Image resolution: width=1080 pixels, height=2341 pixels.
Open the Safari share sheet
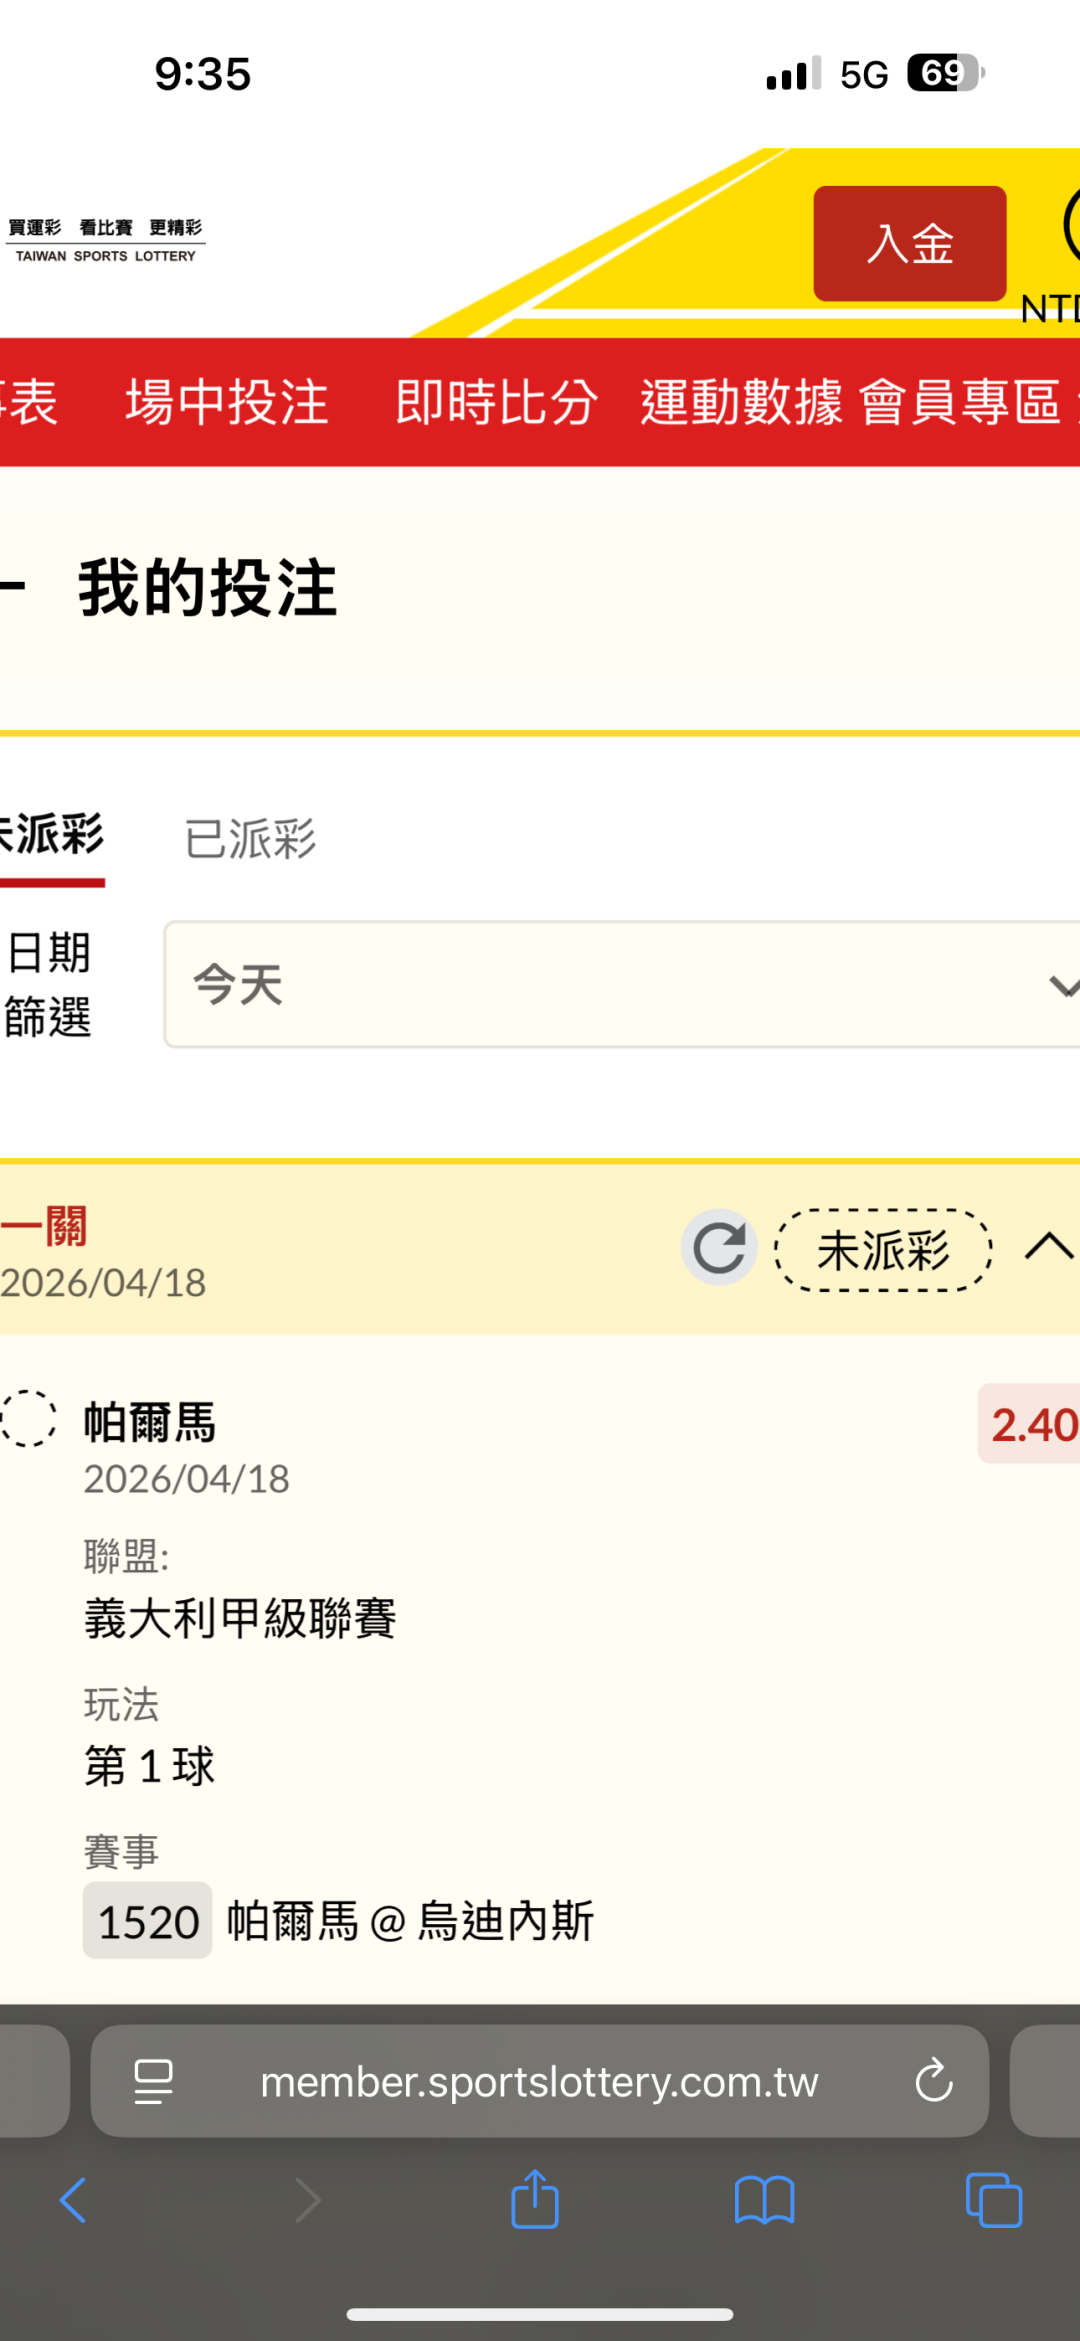535,2199
